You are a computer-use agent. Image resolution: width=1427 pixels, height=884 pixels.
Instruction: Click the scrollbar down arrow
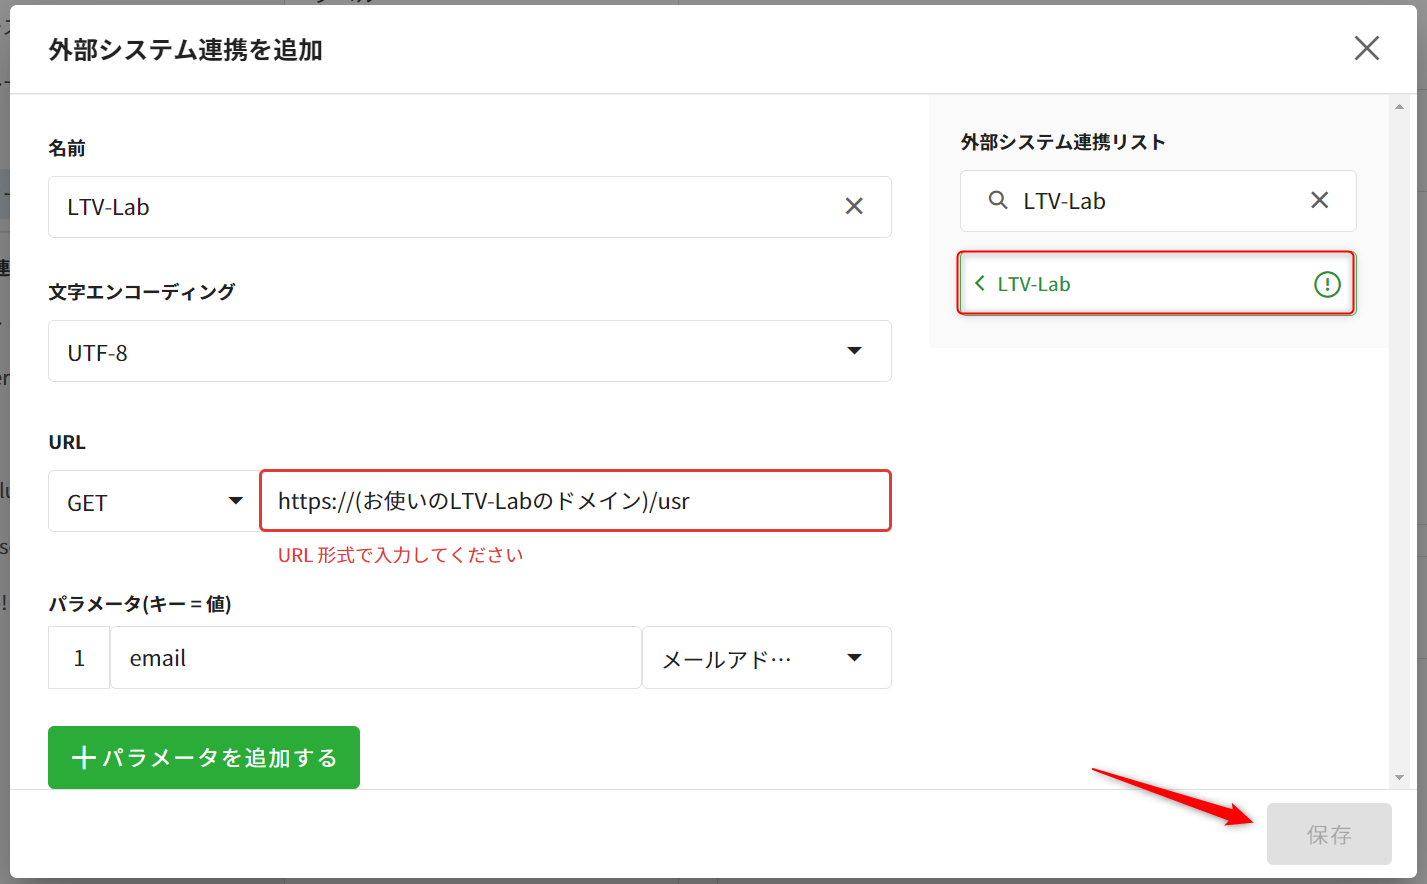(x=1399, y=777)
